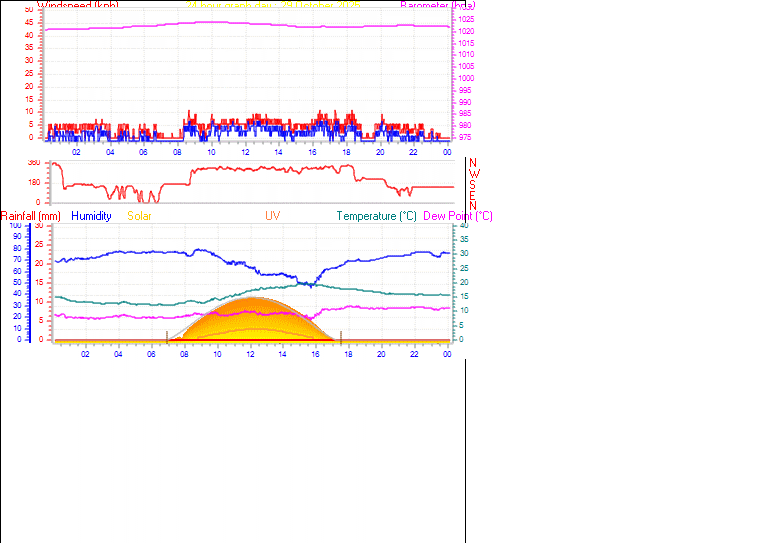Click barometer axis value 985
Screen dimensions: 761x543
(465, 114)
